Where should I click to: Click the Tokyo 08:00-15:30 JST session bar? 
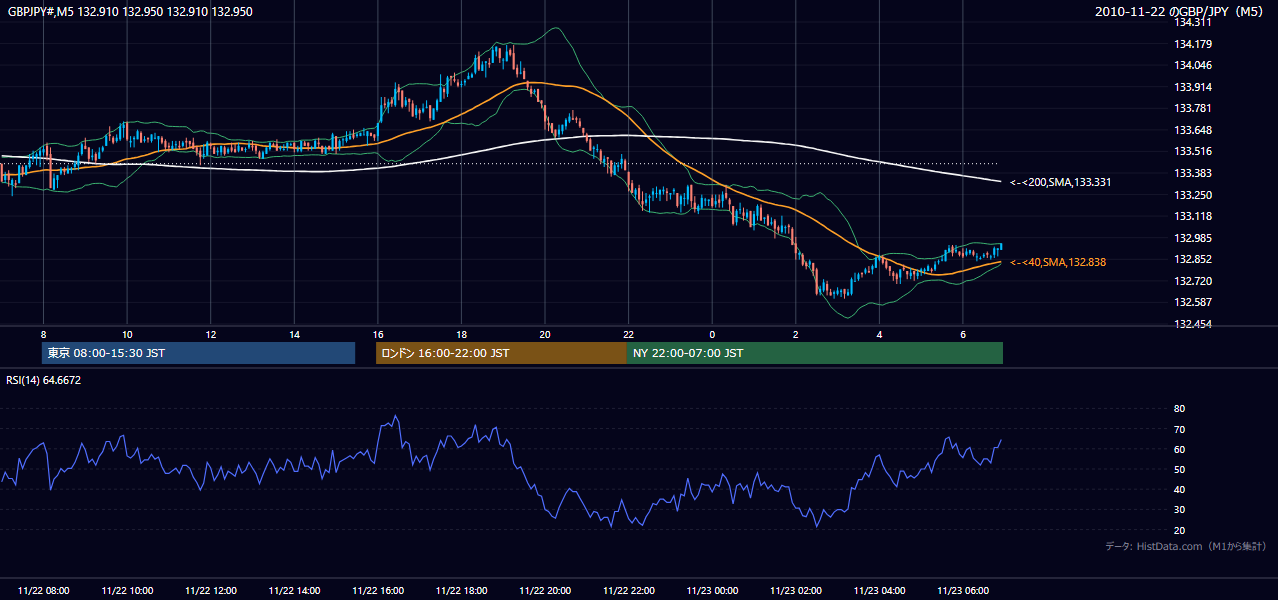click(x=198, y=353)
